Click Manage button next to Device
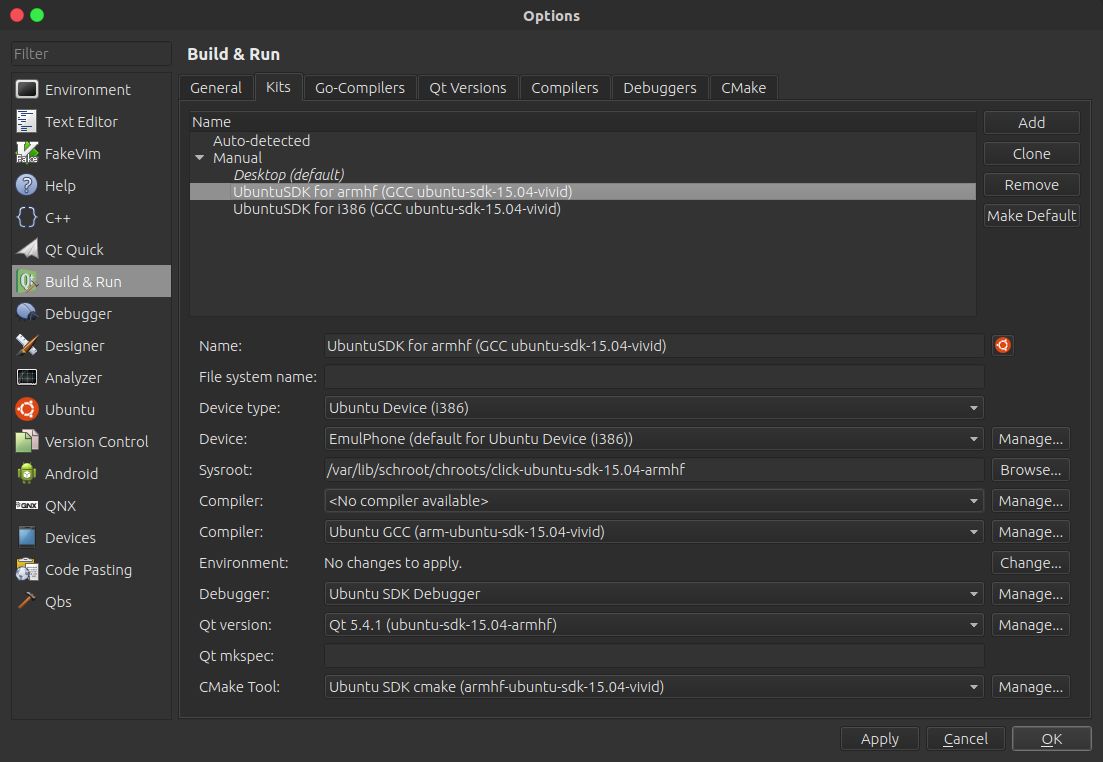 1031,439
